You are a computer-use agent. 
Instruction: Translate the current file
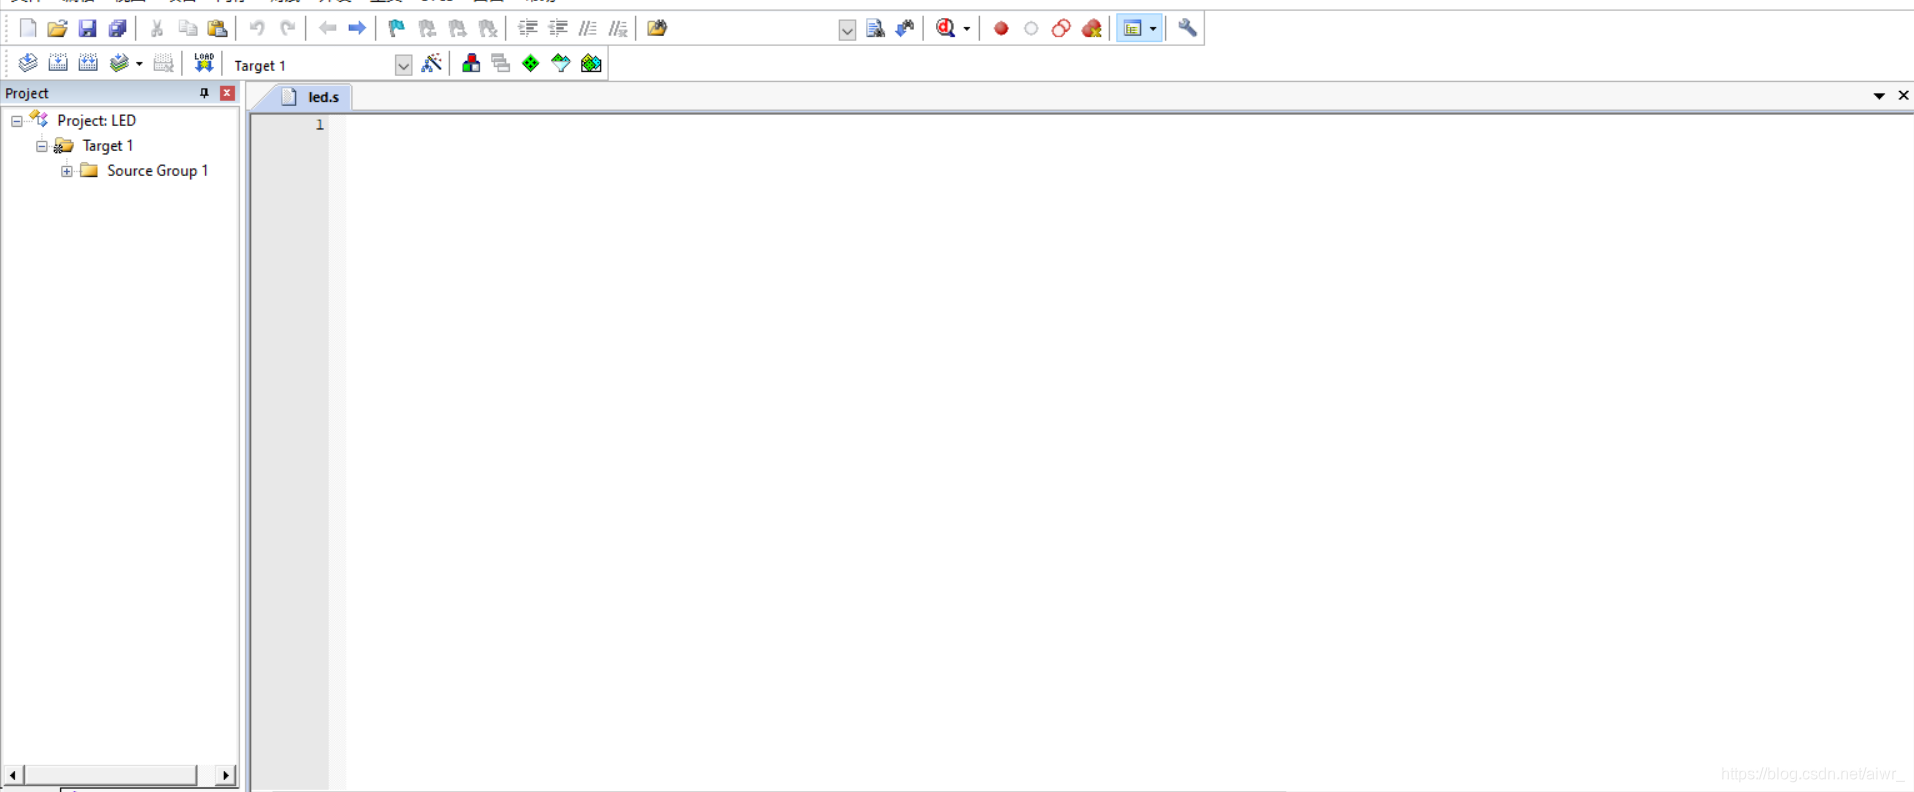(28, 63)
